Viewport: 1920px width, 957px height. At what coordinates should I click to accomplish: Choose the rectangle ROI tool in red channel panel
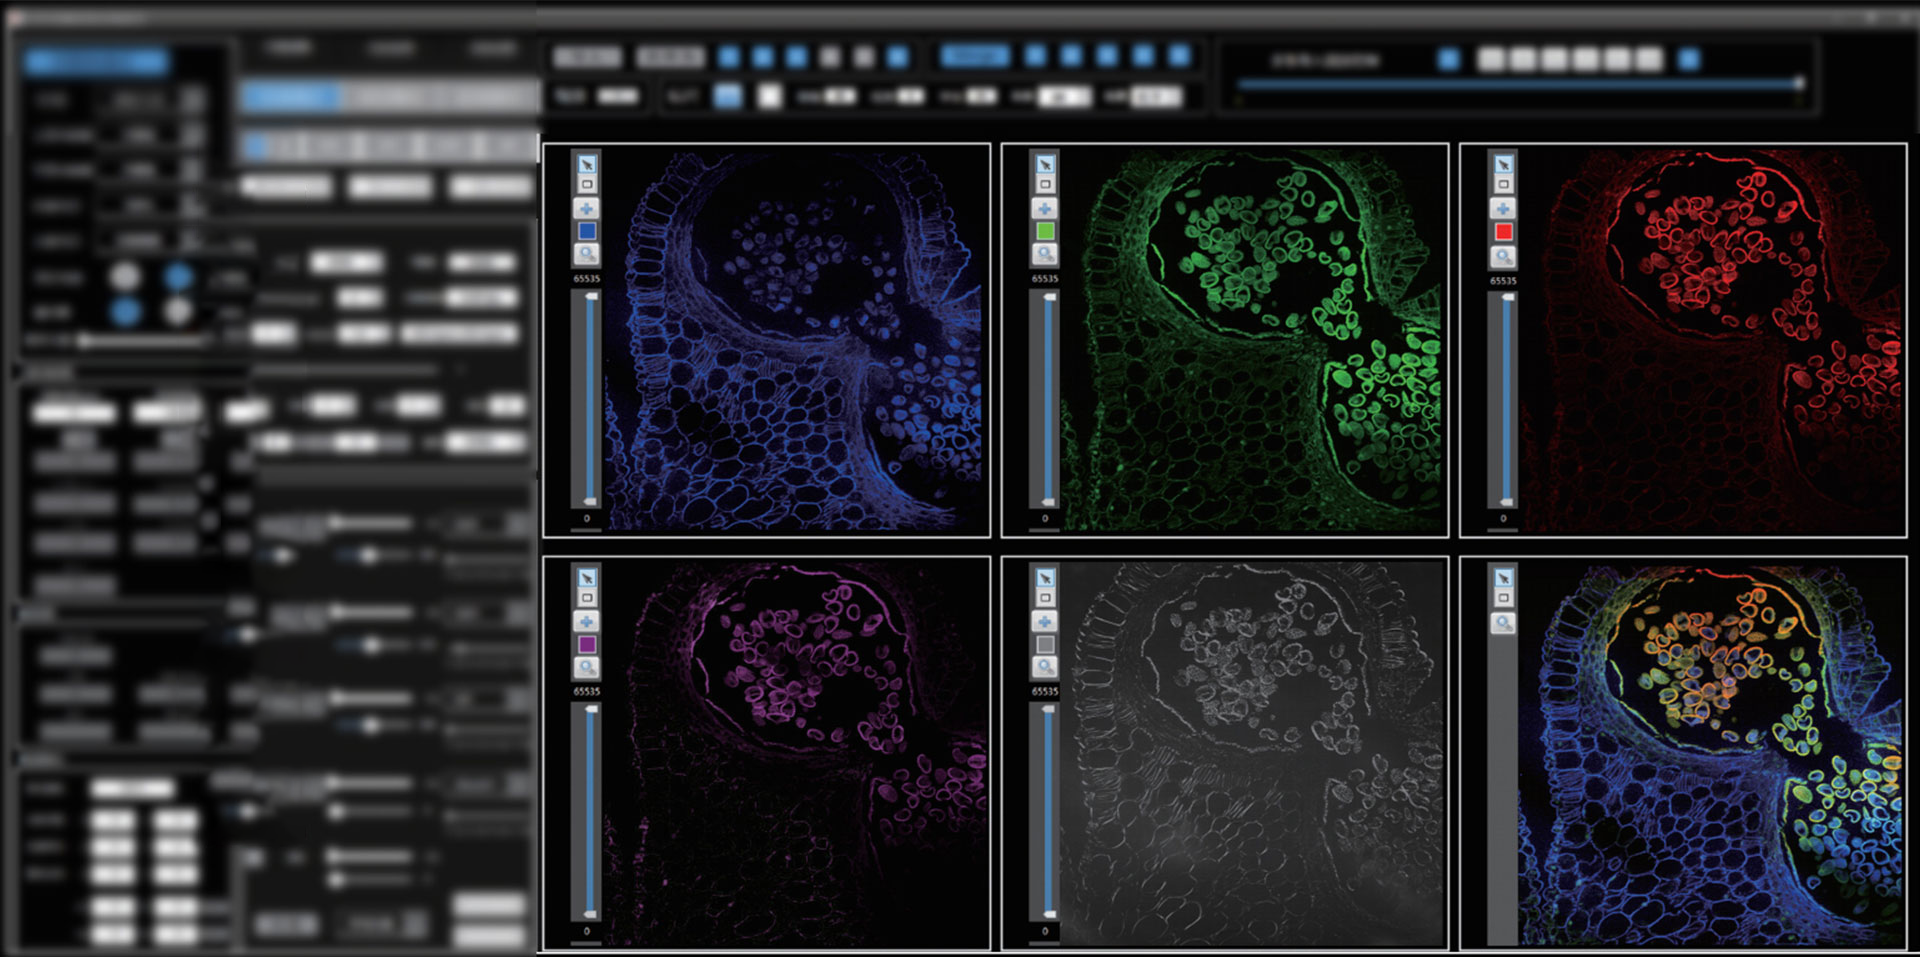coord(1503,185)
